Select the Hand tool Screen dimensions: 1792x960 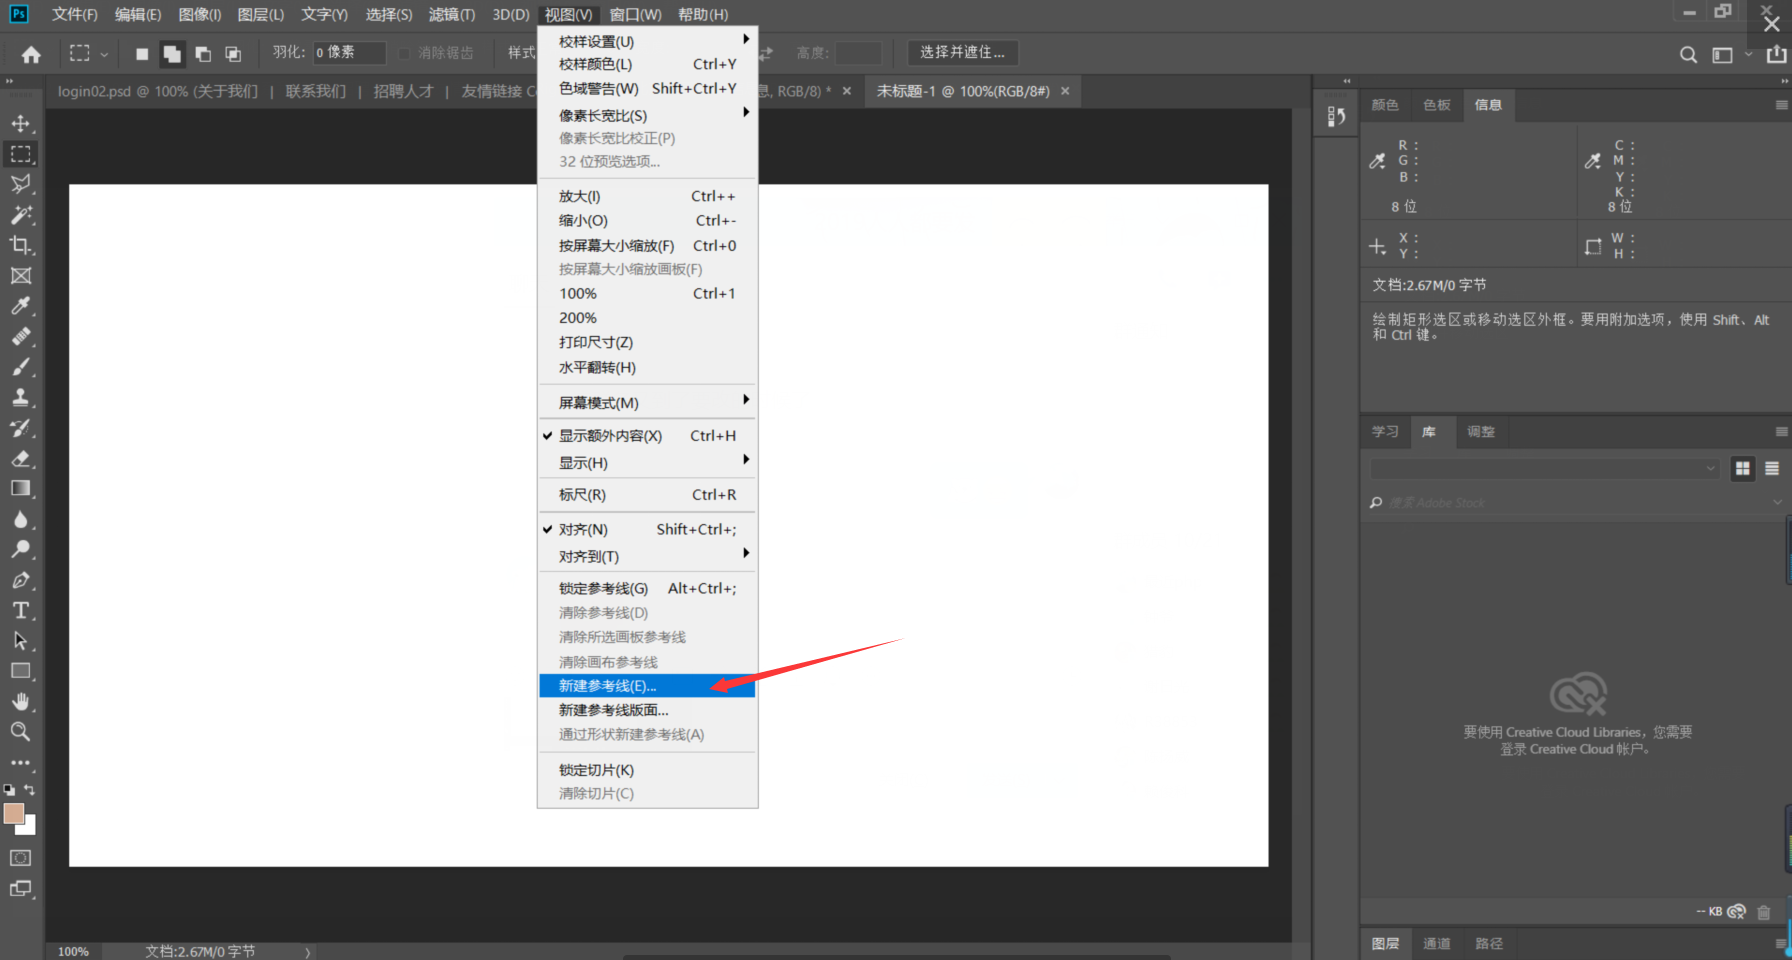[x=20, y=701]
